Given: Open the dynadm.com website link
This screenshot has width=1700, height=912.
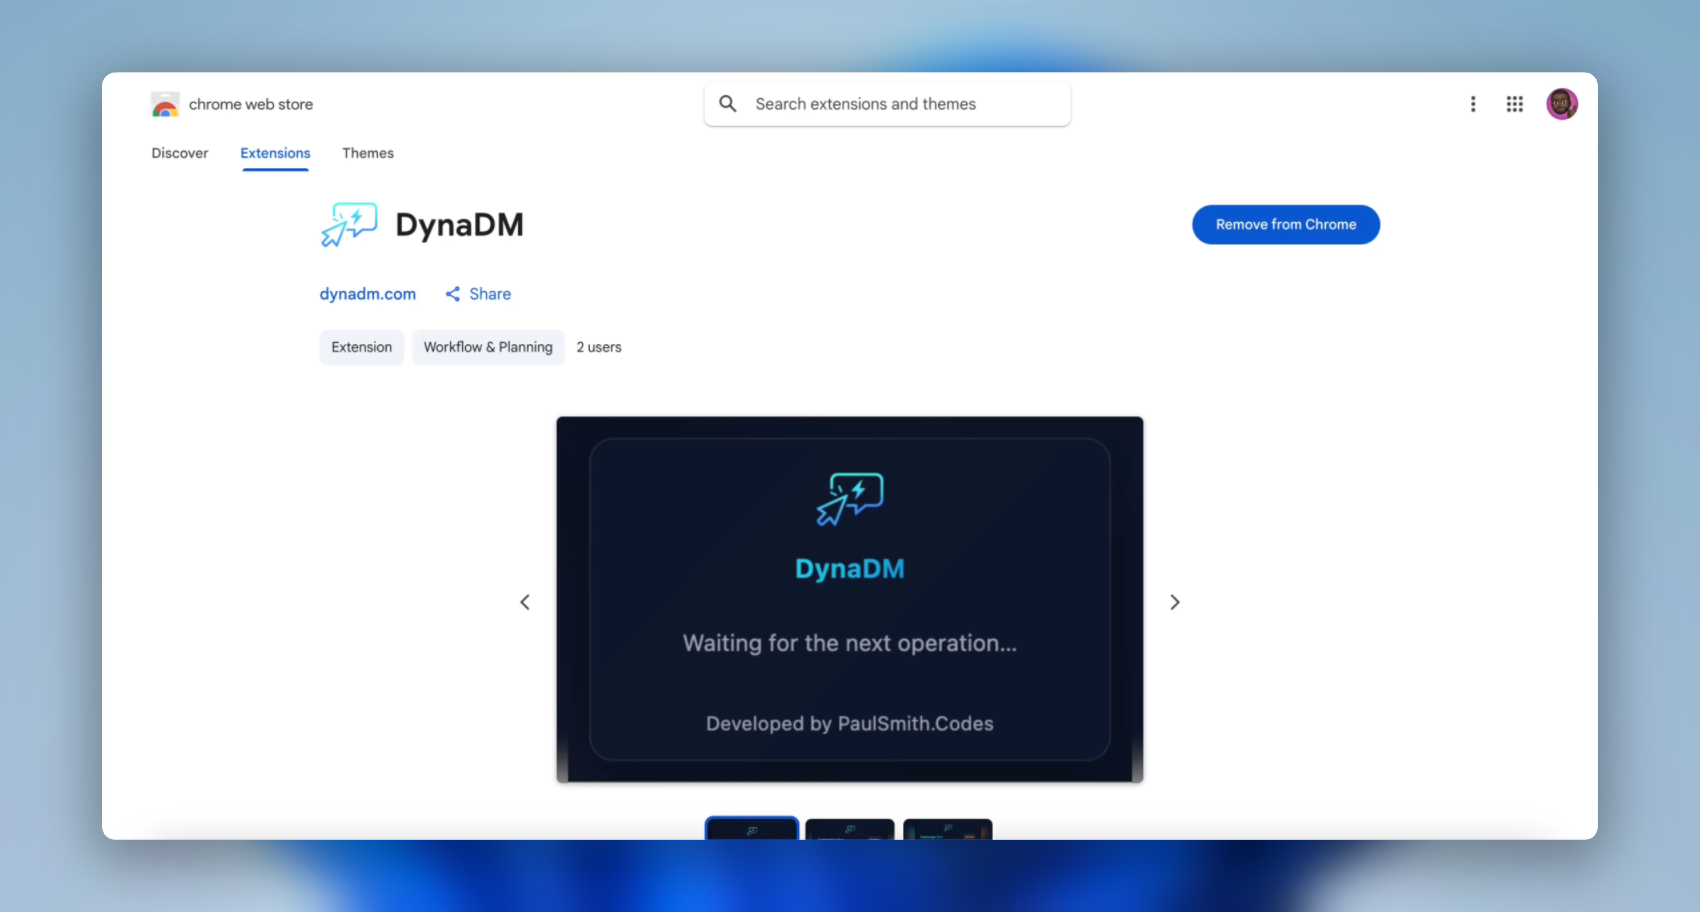Looking at the screenshot, I should tap(368, 293).
